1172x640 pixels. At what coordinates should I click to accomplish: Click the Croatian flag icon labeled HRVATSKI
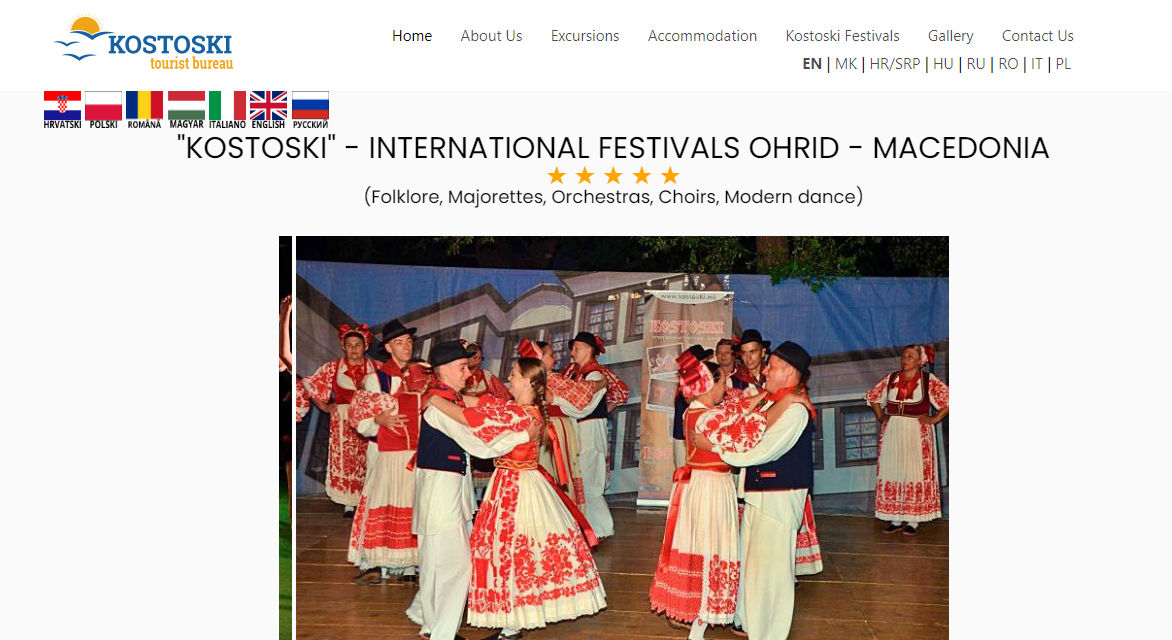62,110
